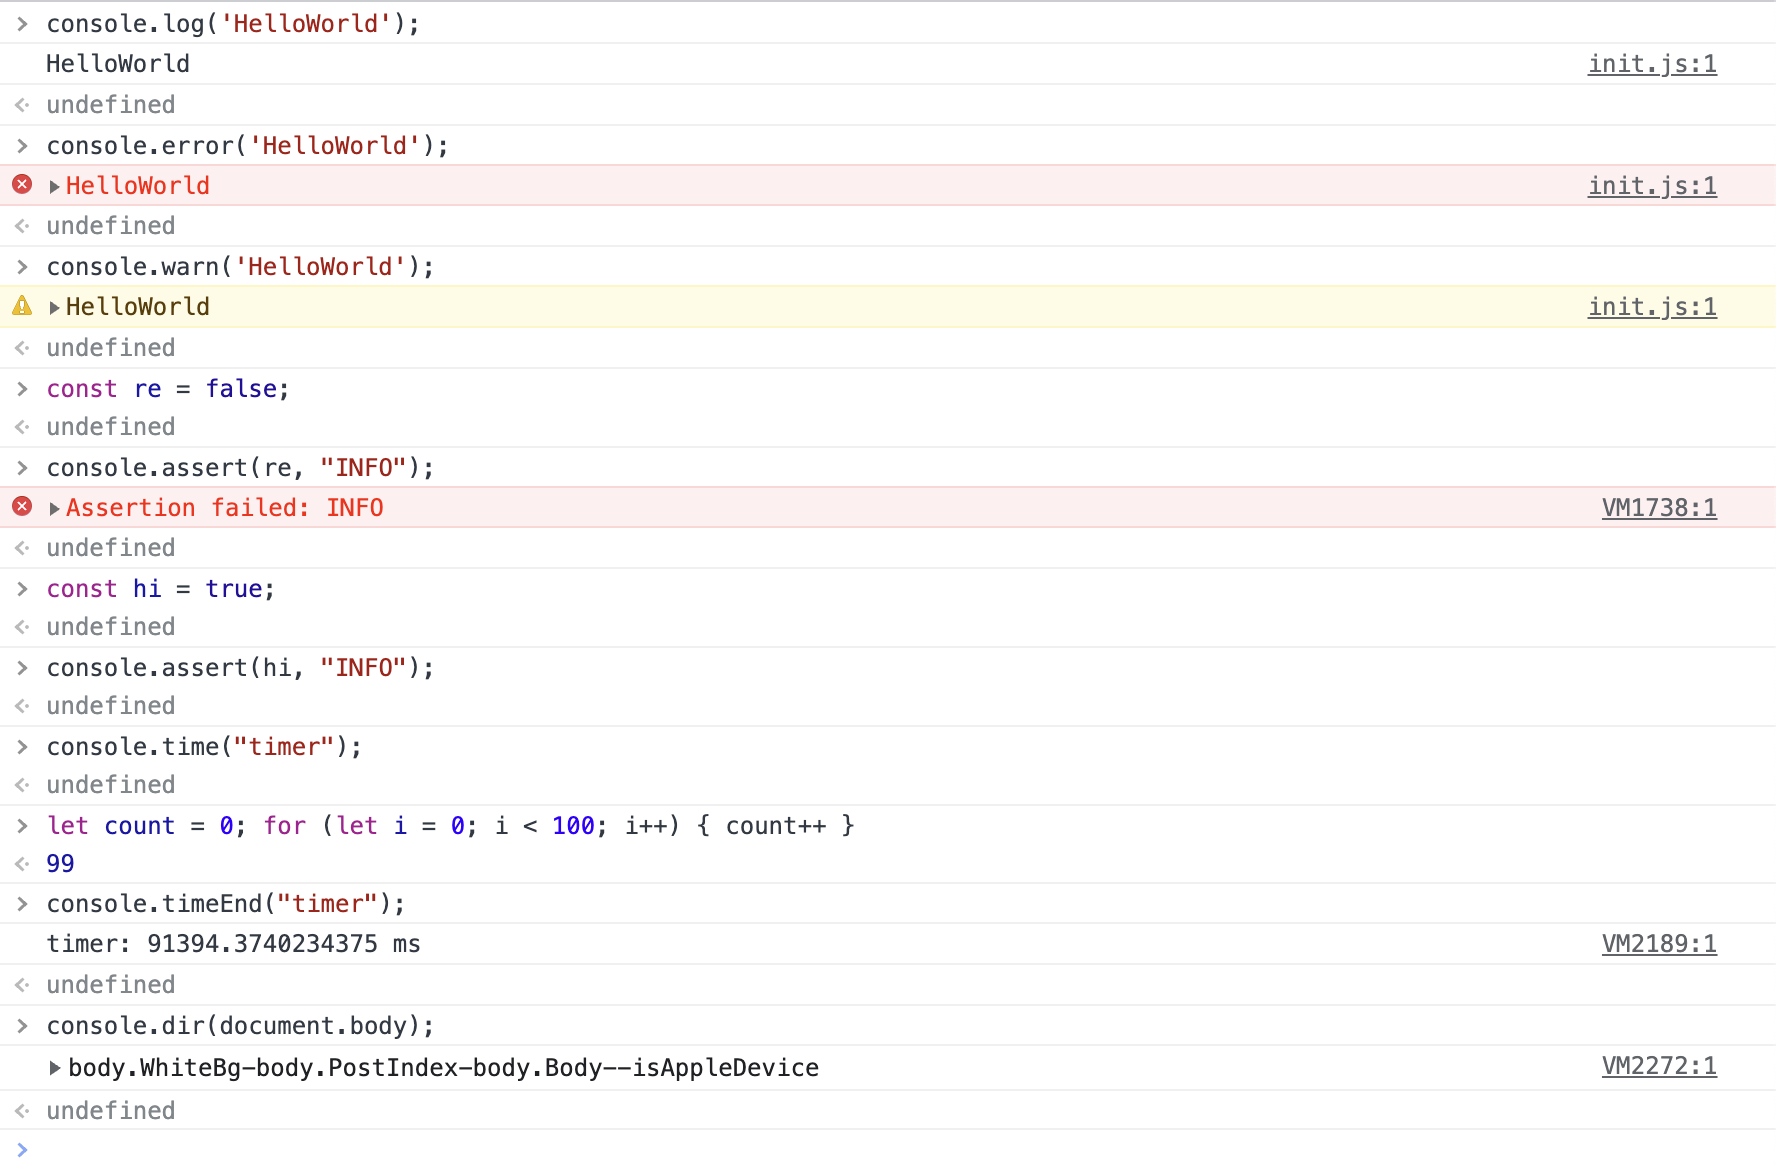Click the console.log('HelloWorld'); command text
The image size is (1776, 1166).
pos(233,24)
